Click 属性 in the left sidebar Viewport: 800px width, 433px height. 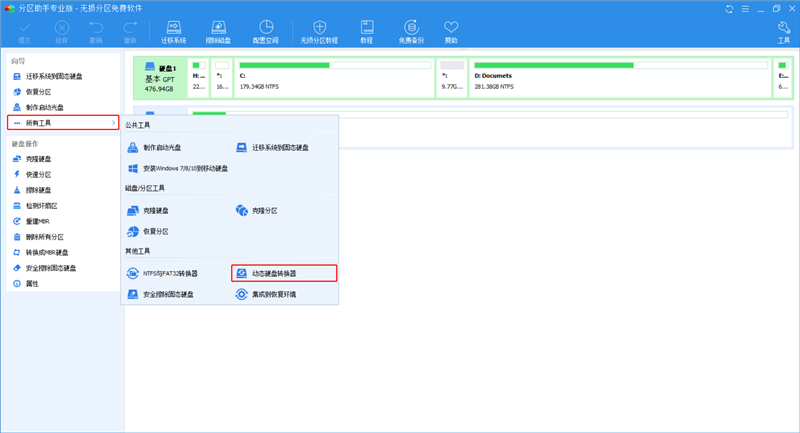coord(32,284)
